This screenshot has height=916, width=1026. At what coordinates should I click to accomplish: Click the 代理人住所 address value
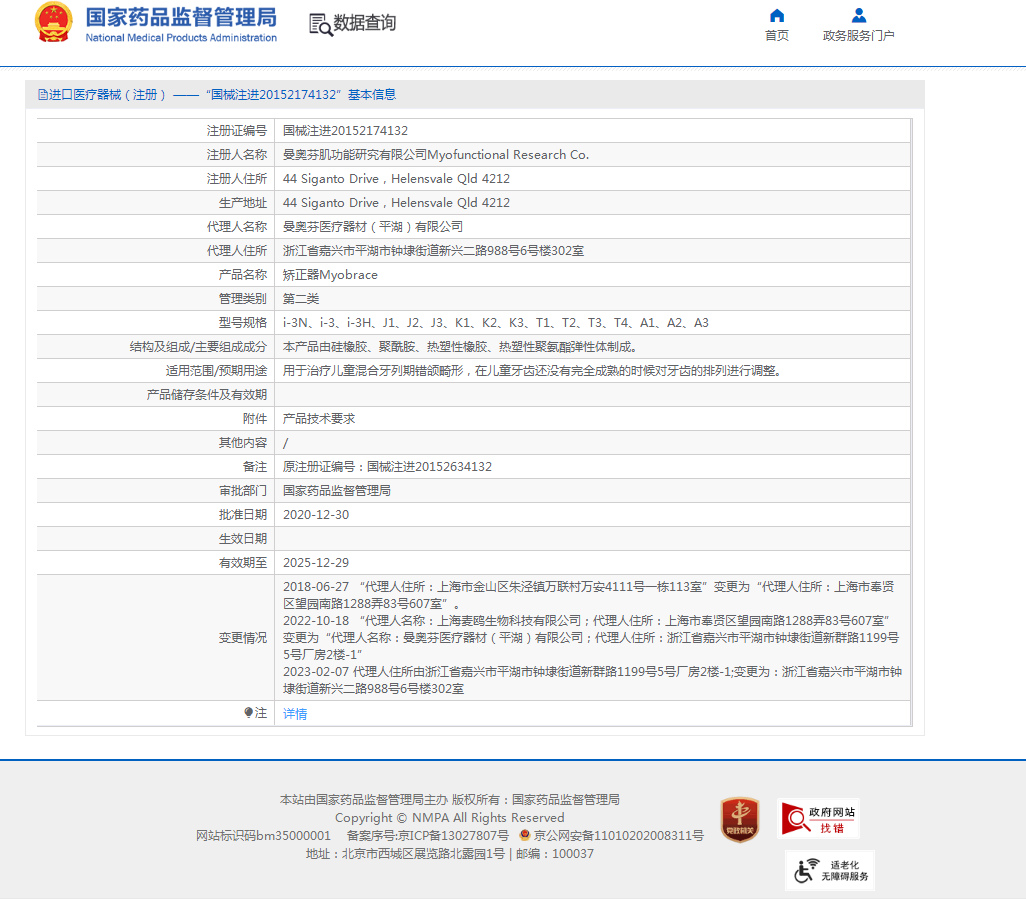click(x=433, y=251)
